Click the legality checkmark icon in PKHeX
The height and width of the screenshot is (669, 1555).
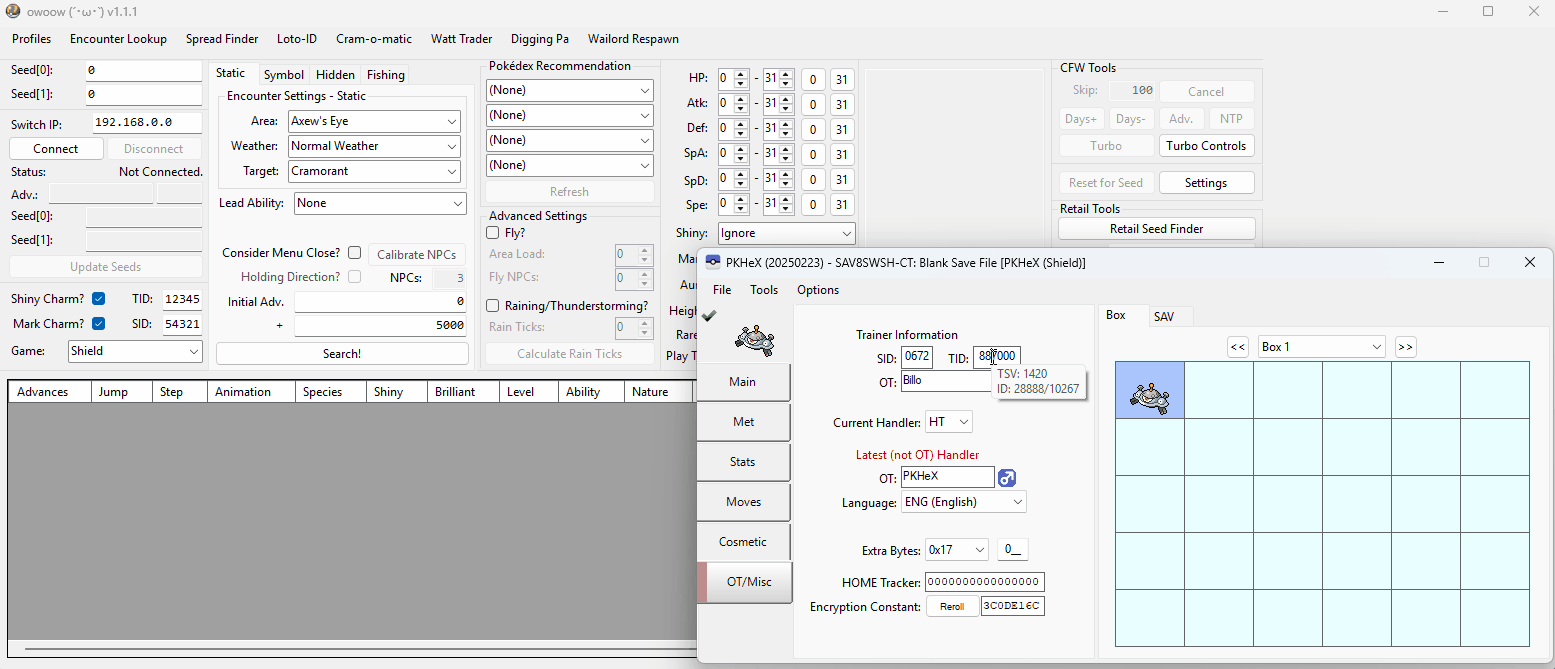pyautogui.click(x=709, y=315)
